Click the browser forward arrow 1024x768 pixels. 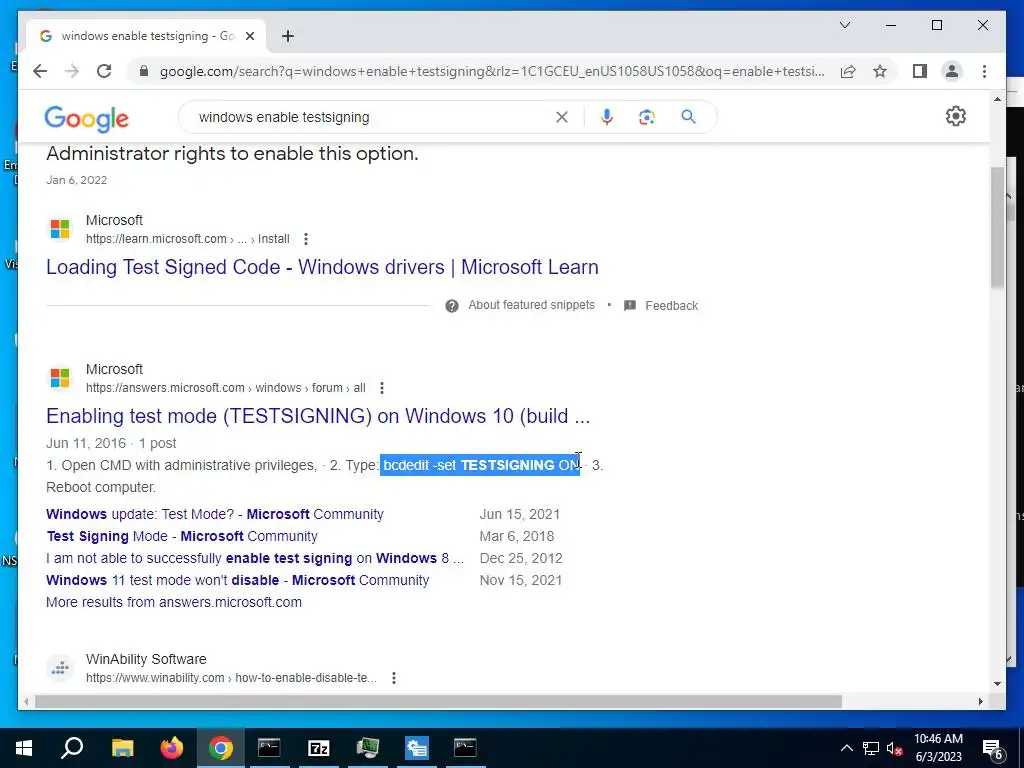pyautogui.click(x=72, y=71)
